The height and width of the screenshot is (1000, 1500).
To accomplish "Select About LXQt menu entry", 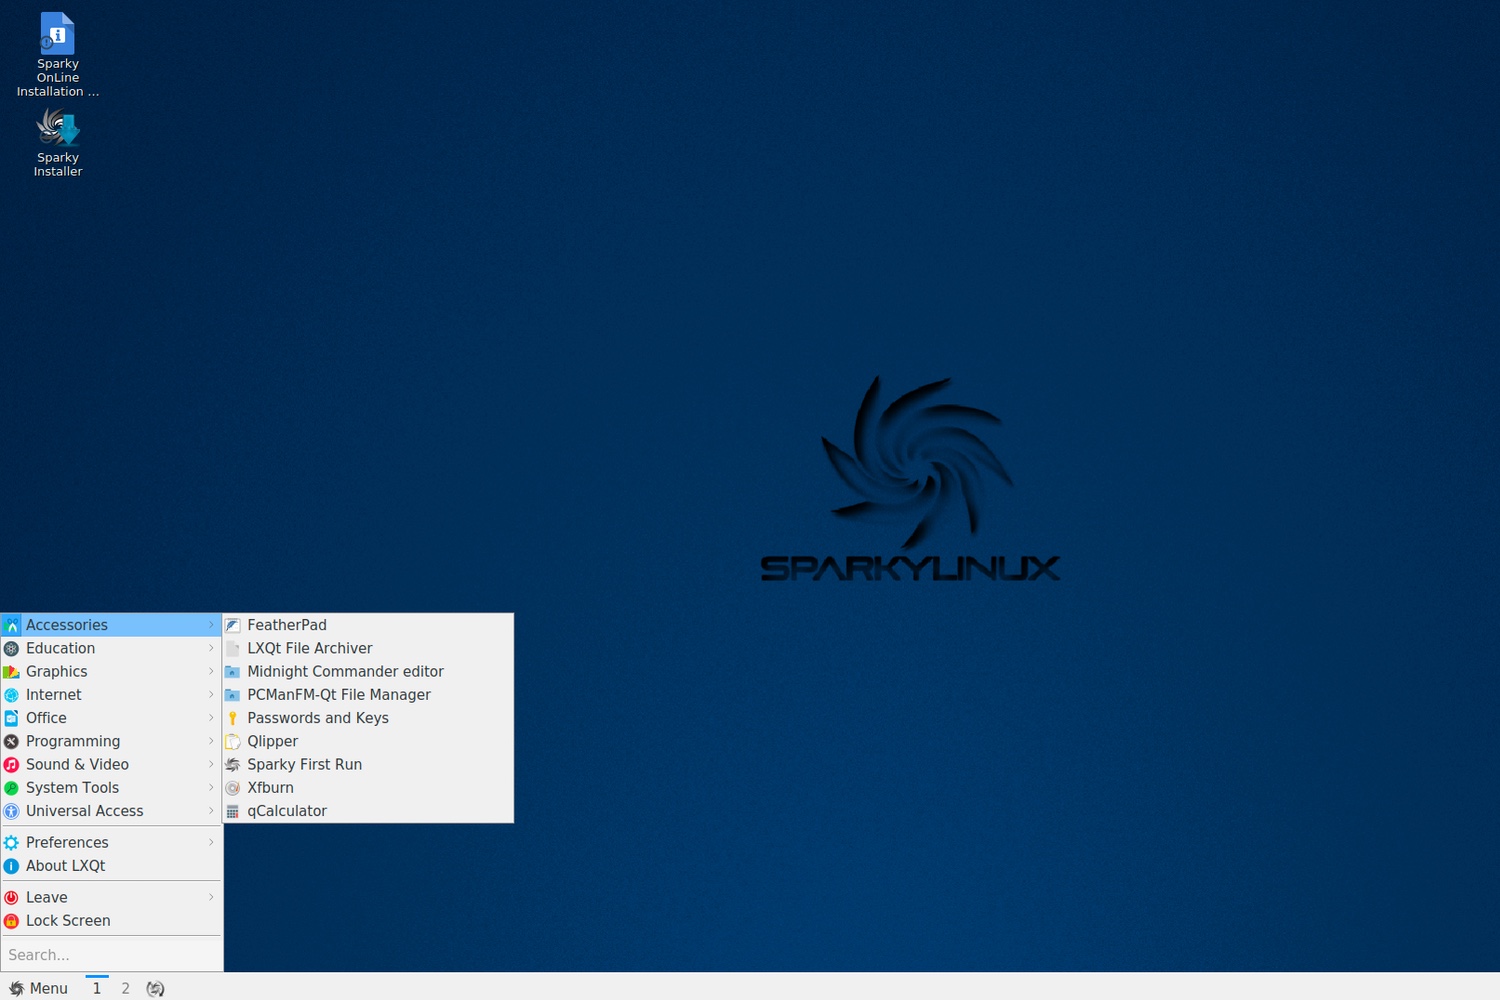I will (x=111, y=866).
